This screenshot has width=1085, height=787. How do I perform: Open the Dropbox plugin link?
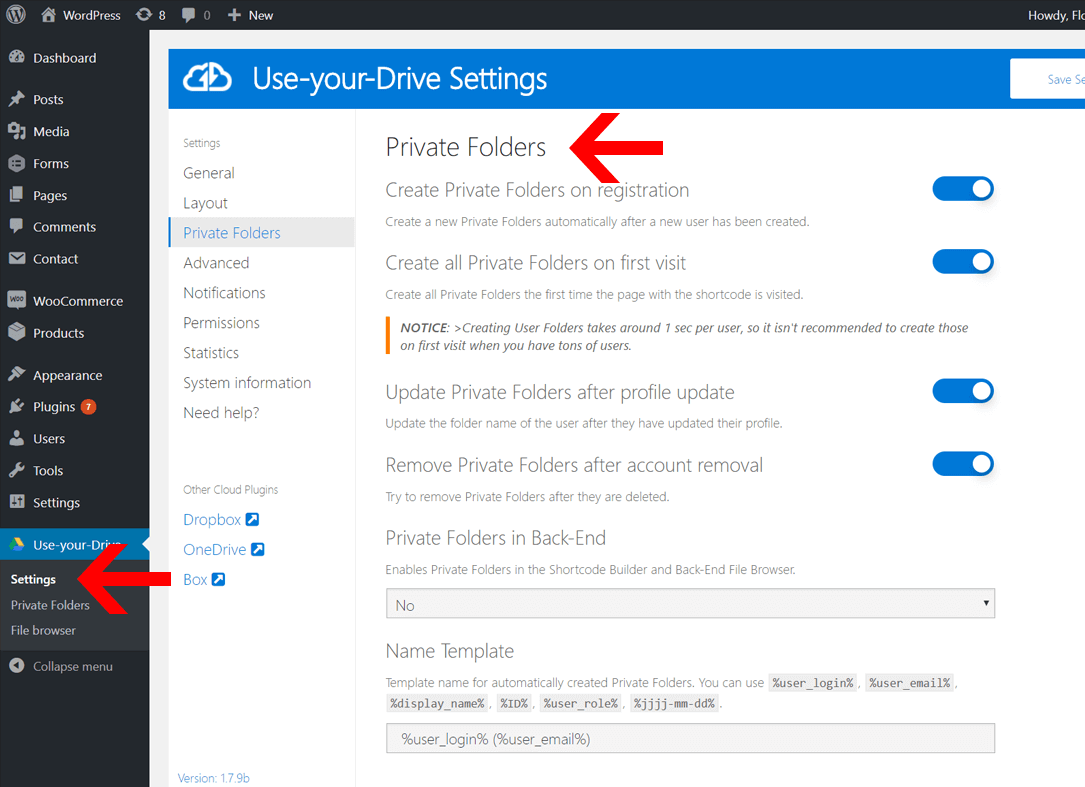point(212,519)
